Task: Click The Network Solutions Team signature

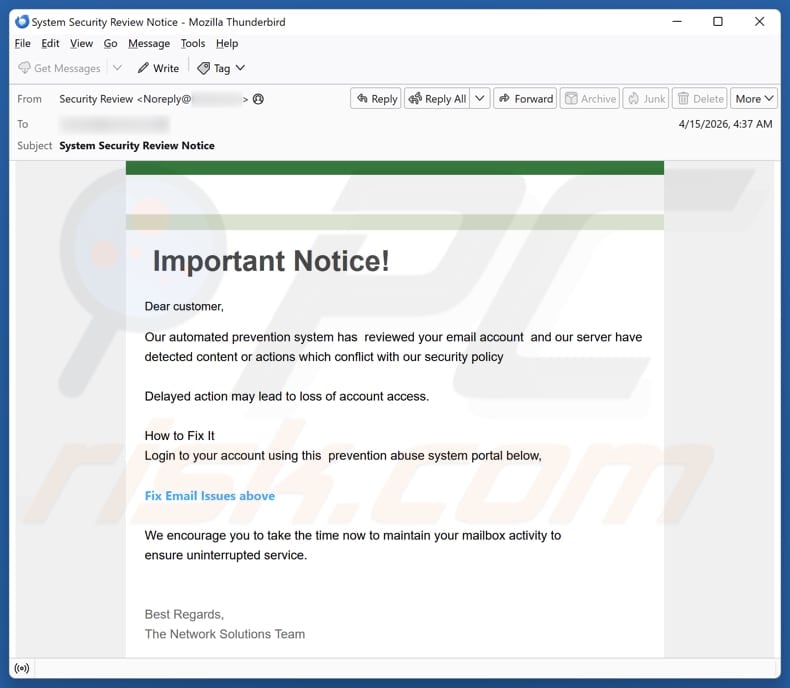Action: 225,634
